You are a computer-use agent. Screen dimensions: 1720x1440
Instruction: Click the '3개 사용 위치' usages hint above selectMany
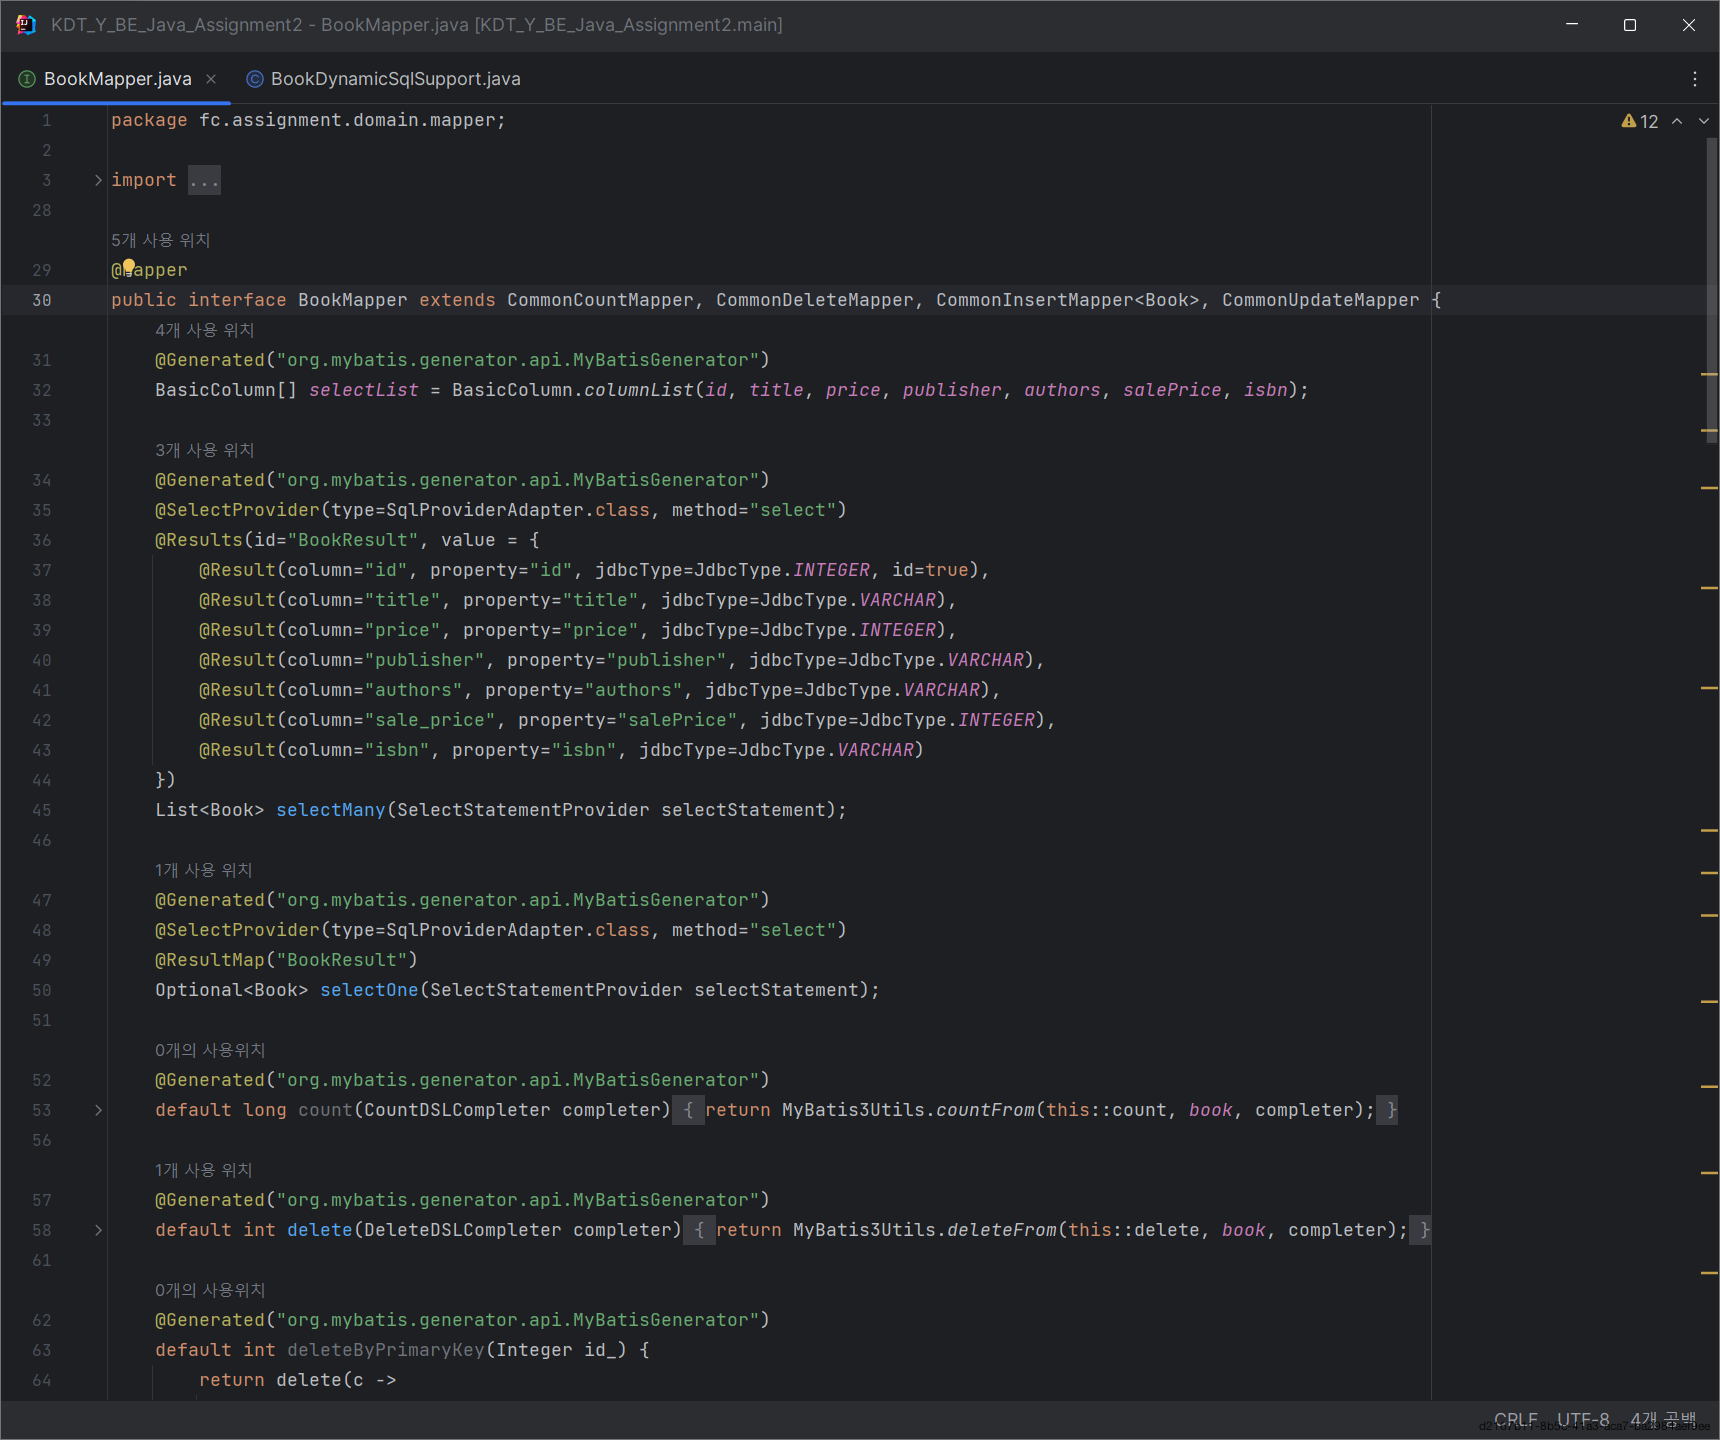[x=205, y=450]
